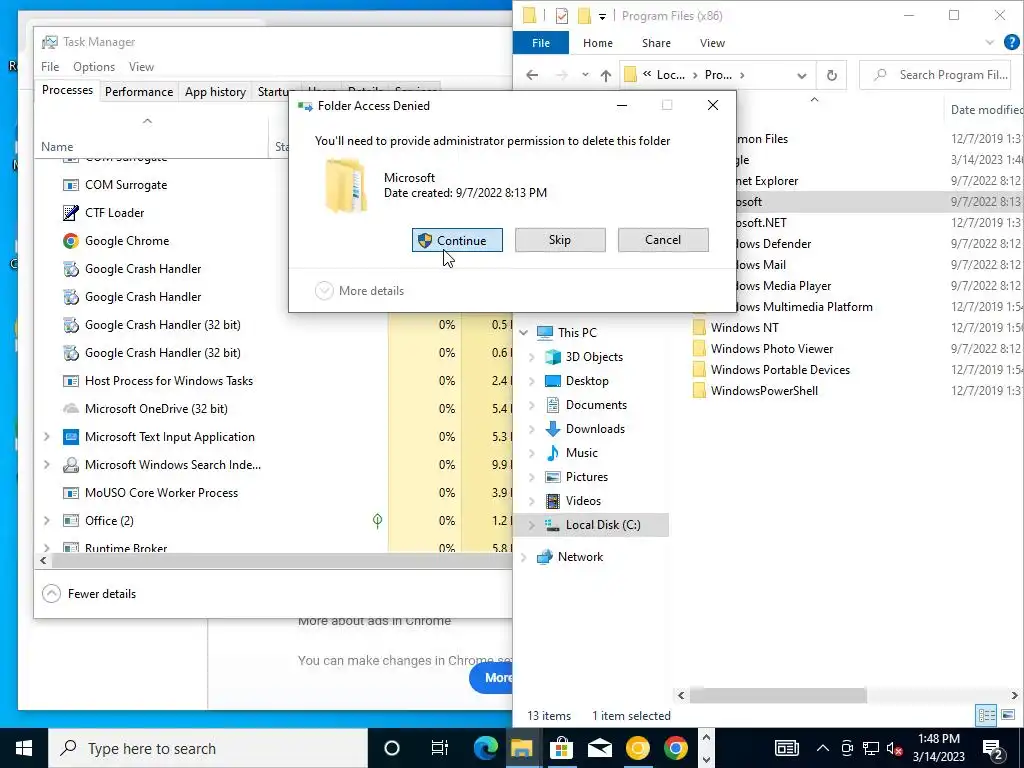Open Microsoft Edge from taskbar
The image size is (1024, 768).
[485, 748]
